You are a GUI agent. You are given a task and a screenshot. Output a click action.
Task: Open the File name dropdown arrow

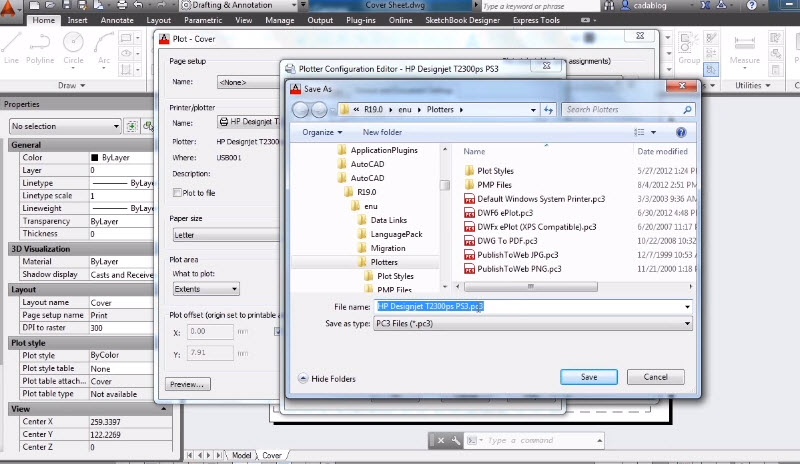coord(687,307)
